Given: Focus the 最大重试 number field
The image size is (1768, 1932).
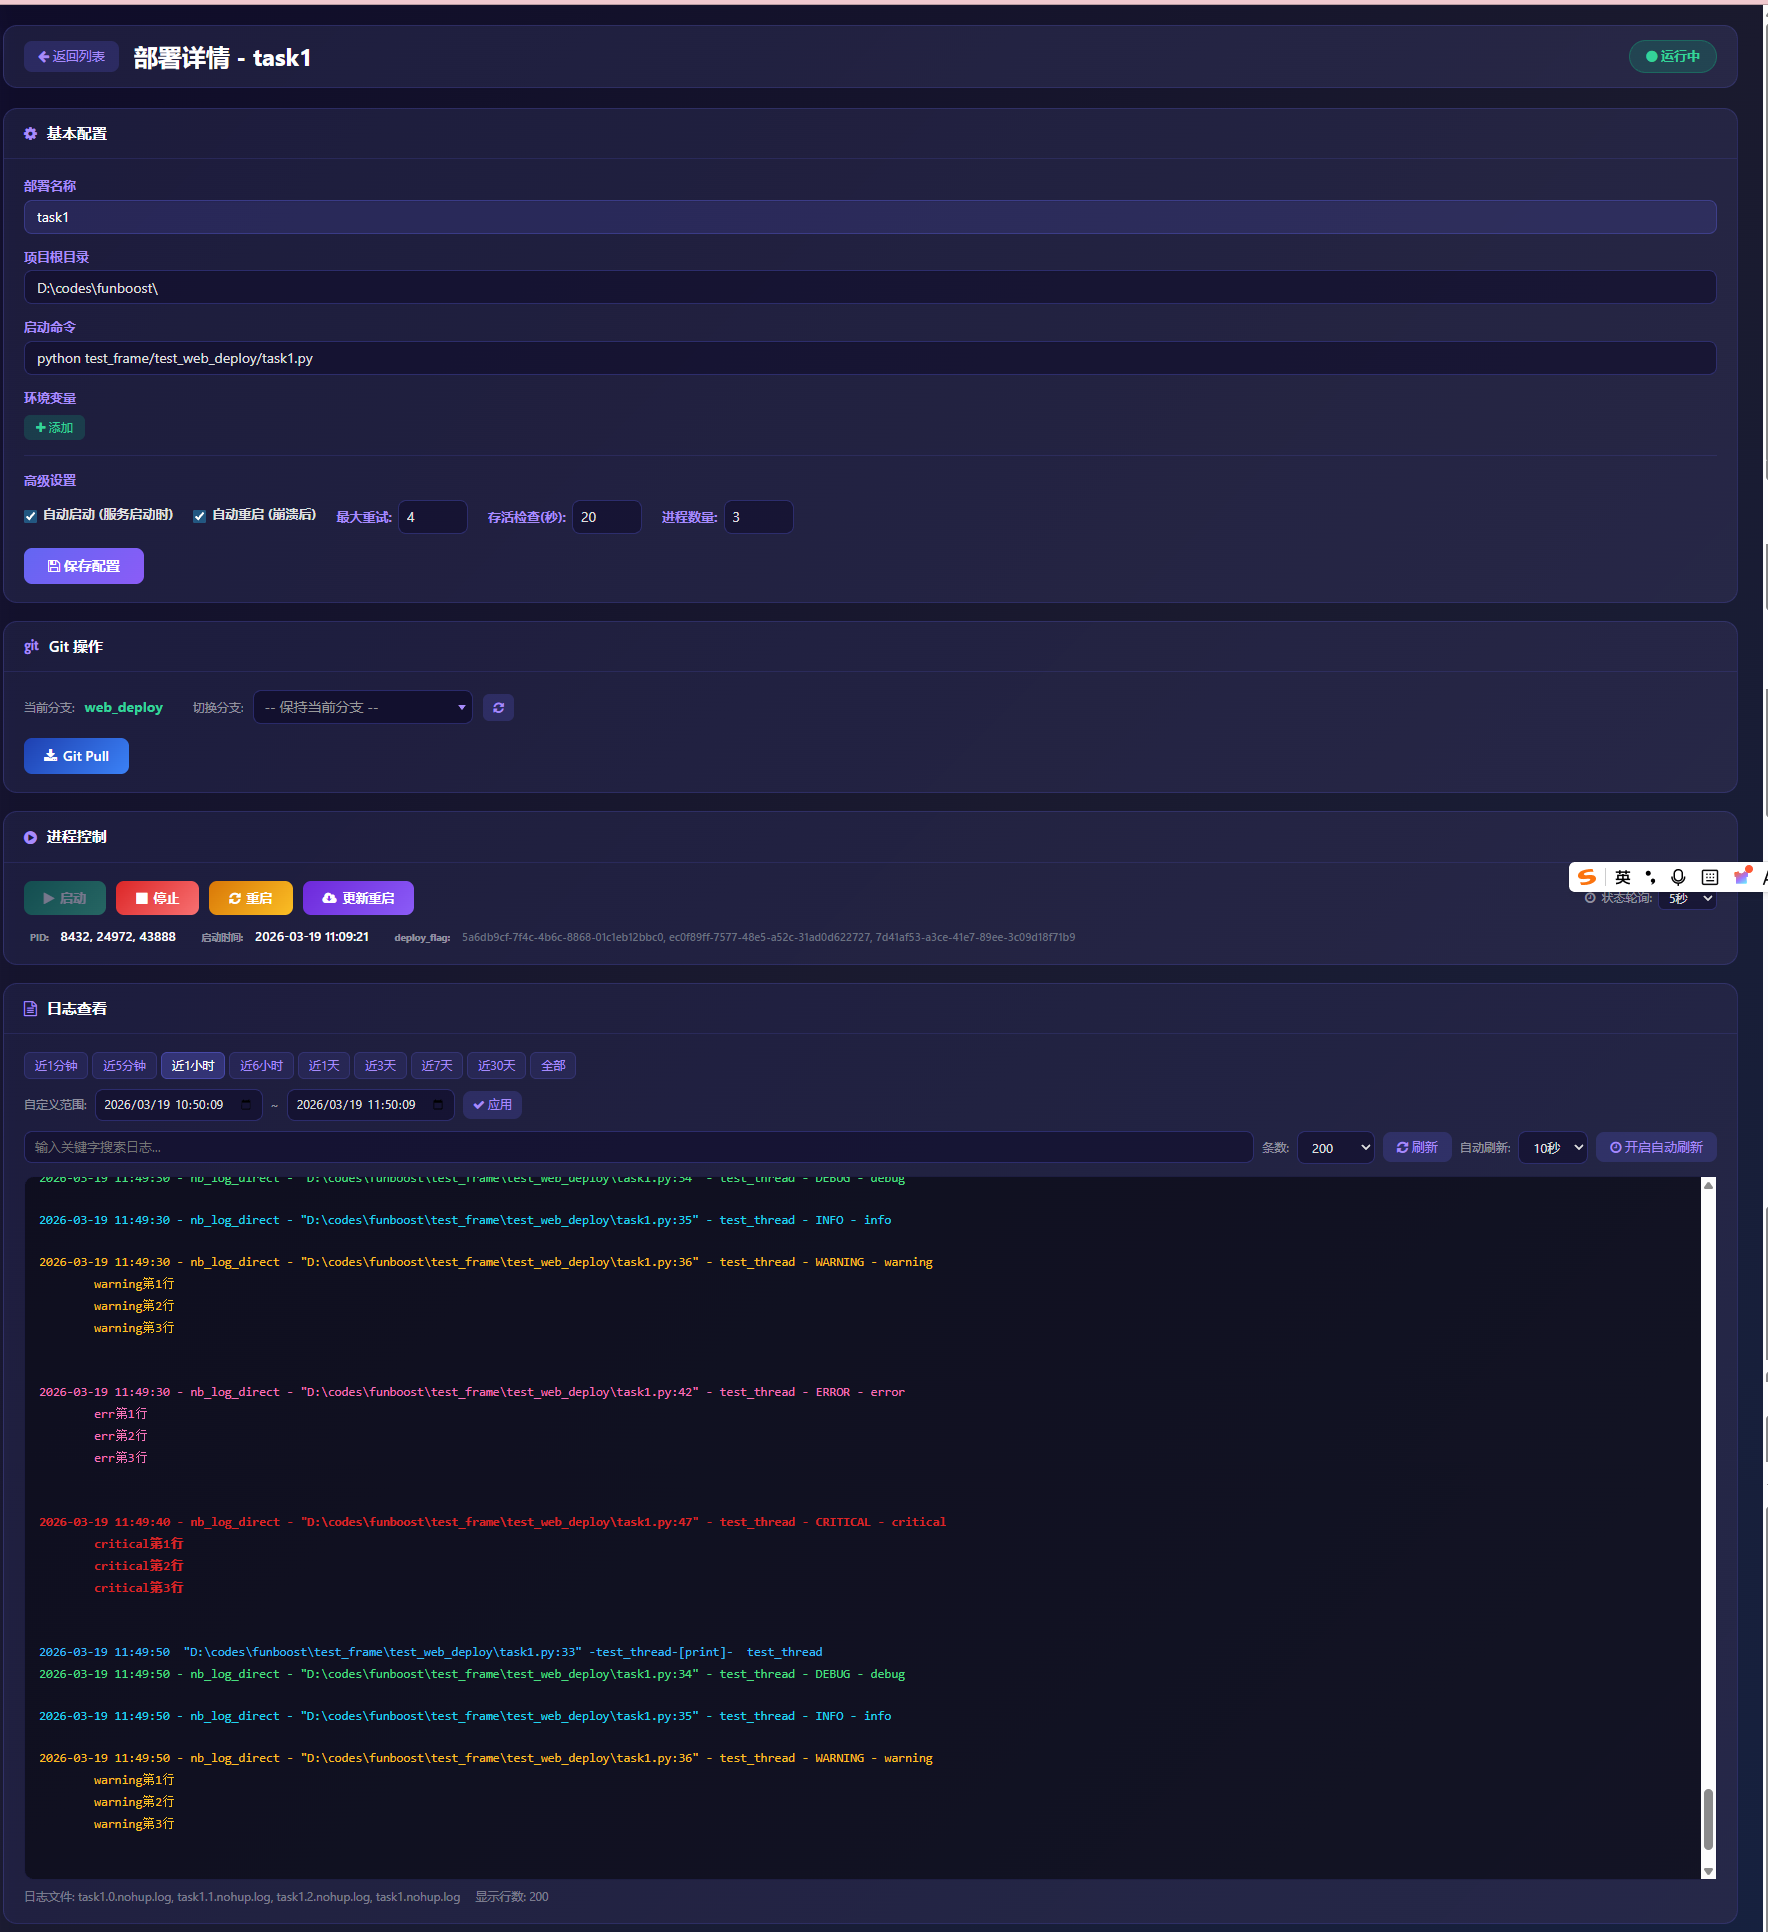Looking at the screenshot, I should (x=432, y=517).
